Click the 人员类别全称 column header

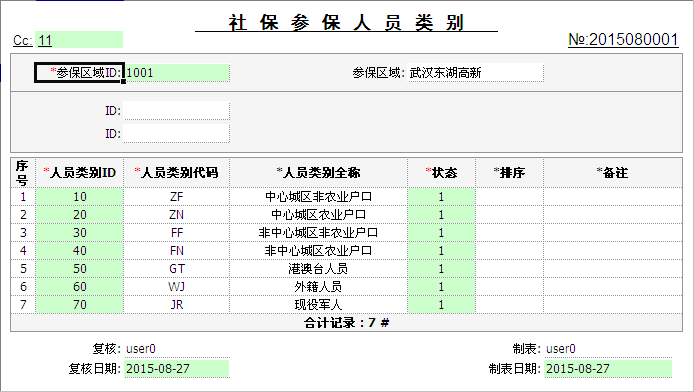pyautogui.click(x=318, y=173)
